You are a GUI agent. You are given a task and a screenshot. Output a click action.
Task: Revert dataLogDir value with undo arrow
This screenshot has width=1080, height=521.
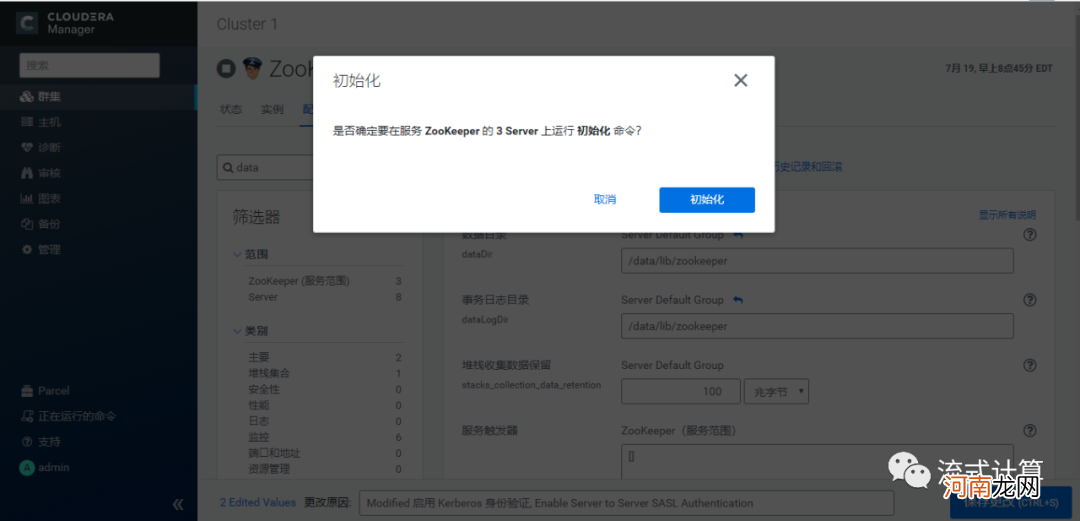738,300
